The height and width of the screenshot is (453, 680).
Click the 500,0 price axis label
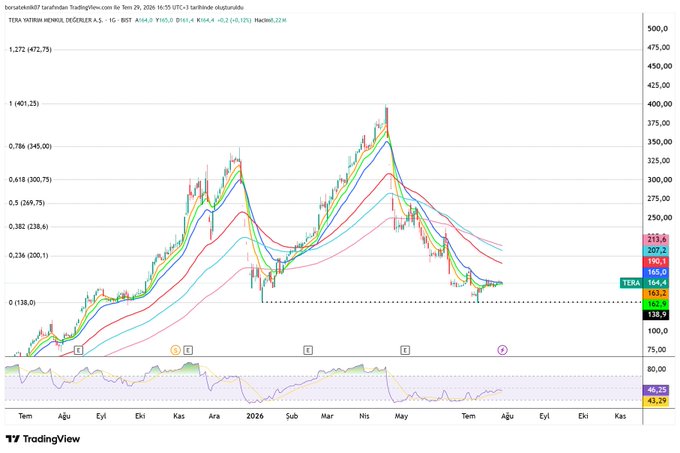coord(657,29)
